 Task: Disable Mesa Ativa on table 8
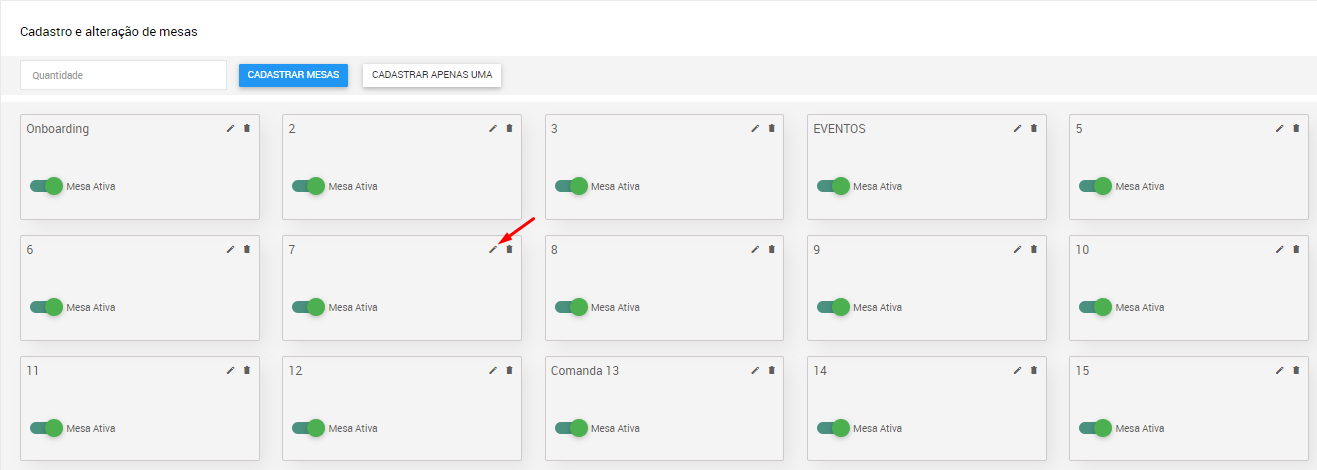571,307
